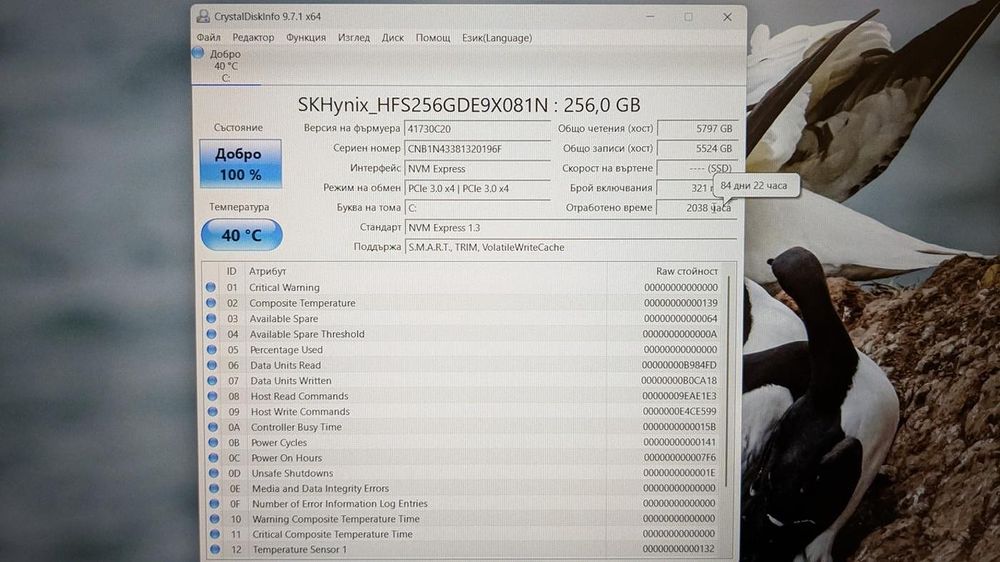Open the Файл menu
This screenshot has height=562, width=1000.
(209, 38)
